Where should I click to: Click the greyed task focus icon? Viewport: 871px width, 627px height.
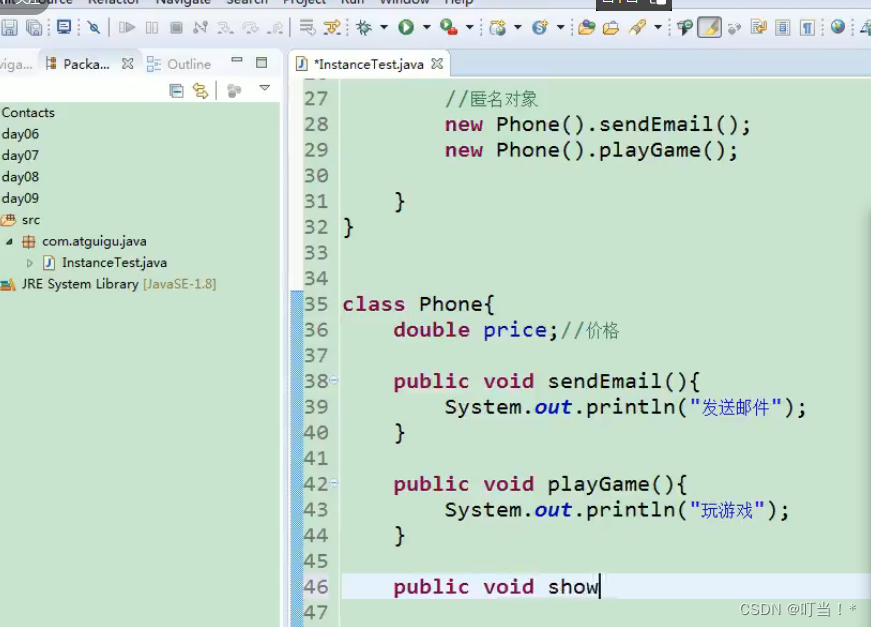click(x=234, y=91)
